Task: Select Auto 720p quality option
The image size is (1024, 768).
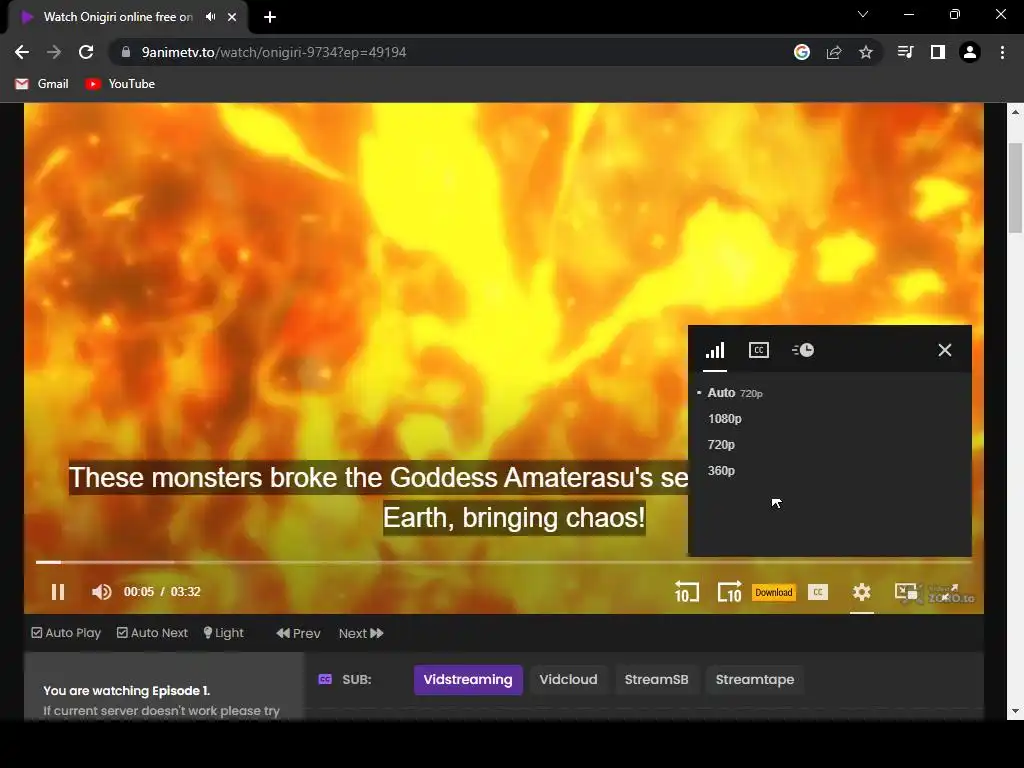Action: [x=735, y=393]
